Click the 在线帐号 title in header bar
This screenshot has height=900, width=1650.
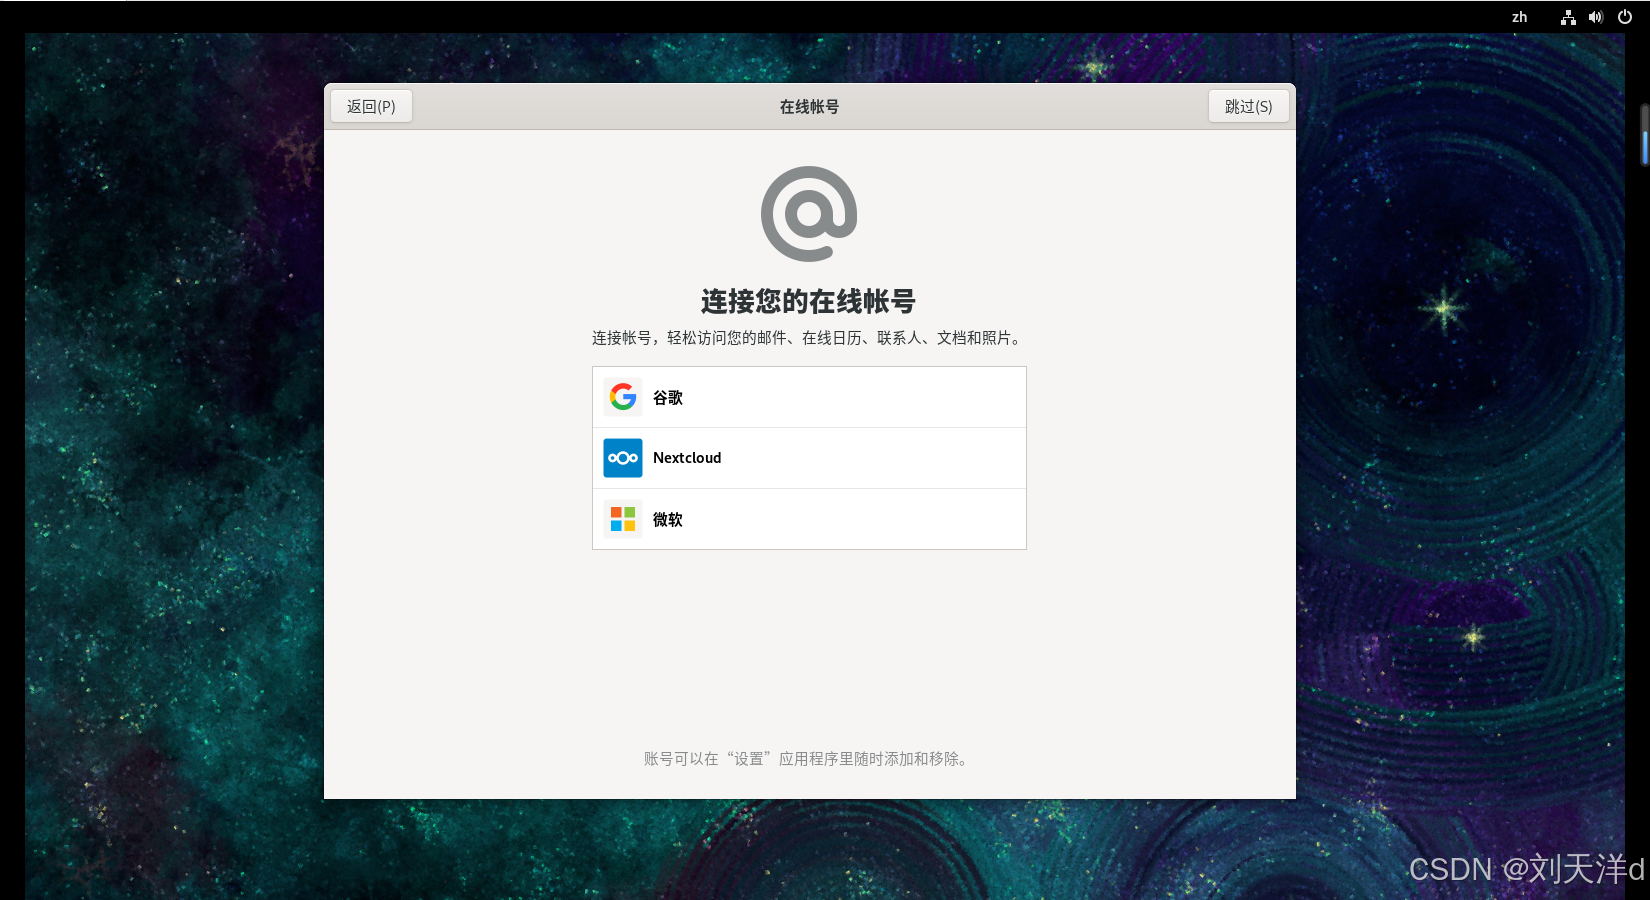coord(809,106)
